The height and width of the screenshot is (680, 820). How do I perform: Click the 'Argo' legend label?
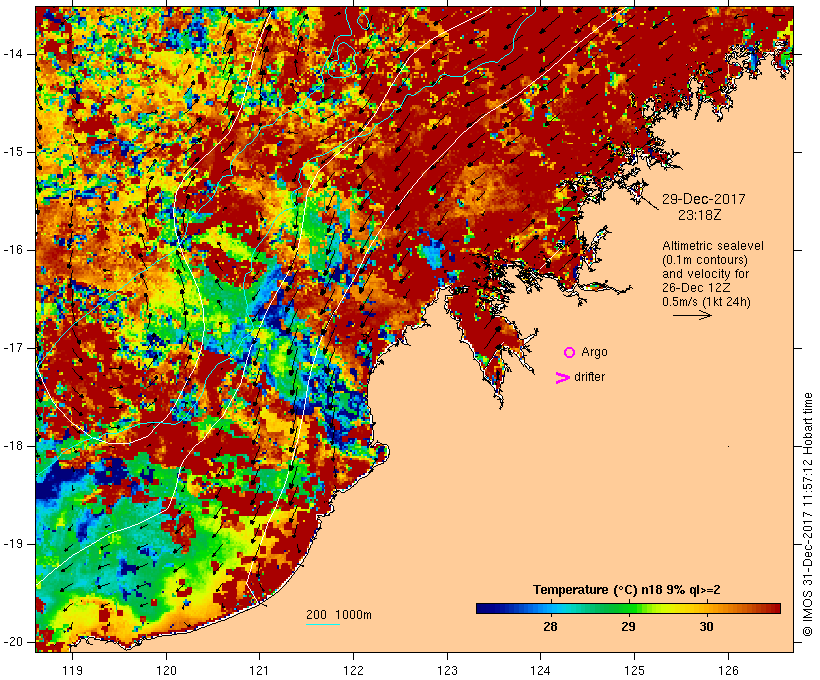pos(595,353)
